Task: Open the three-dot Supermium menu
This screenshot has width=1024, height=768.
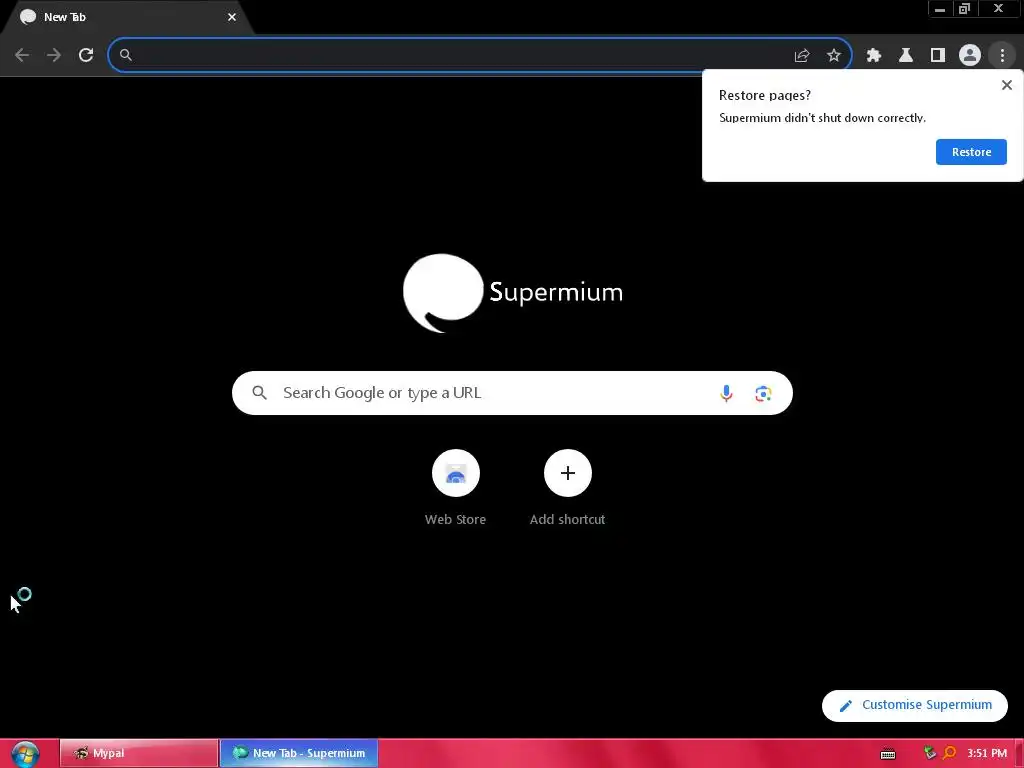Action: pos(1002,56)
